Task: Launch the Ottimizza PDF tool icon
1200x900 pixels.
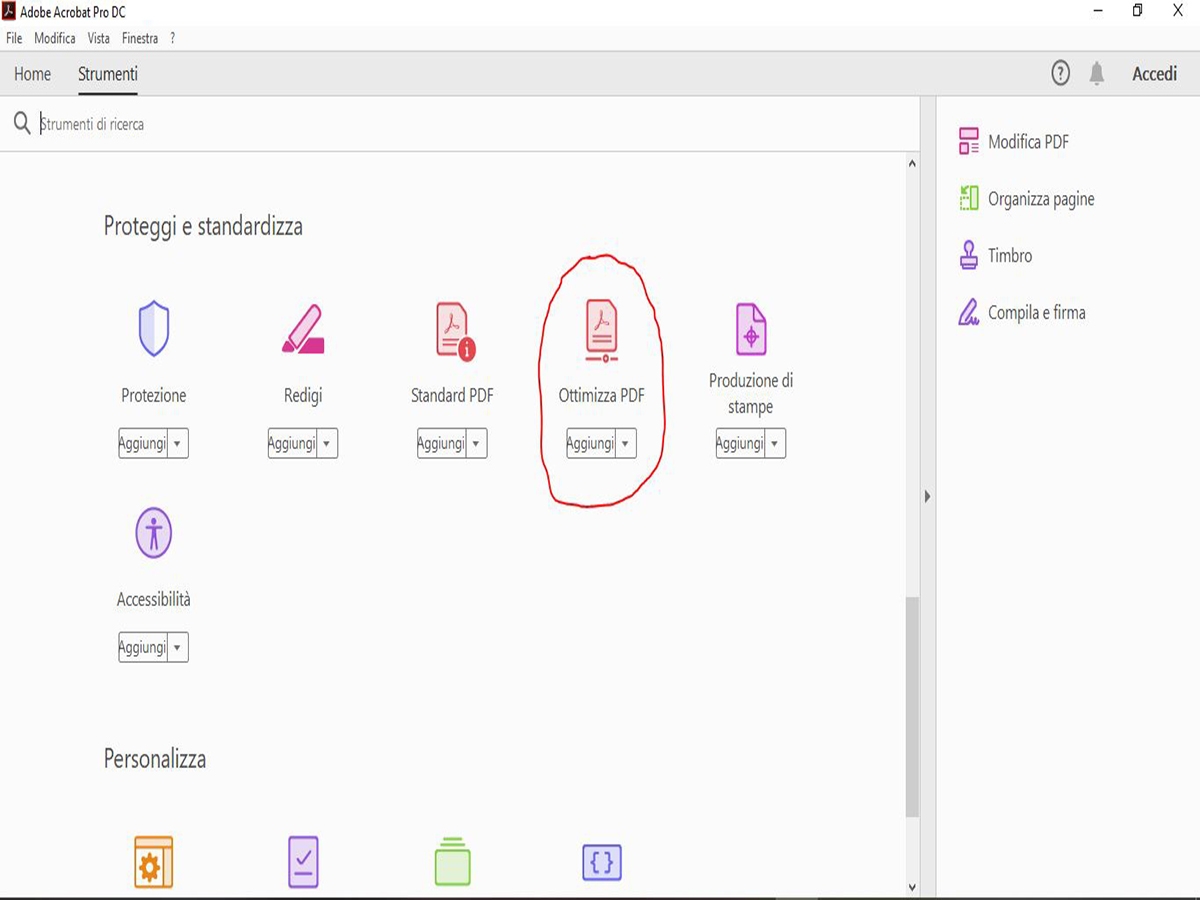Action: [x=602, y=331]
